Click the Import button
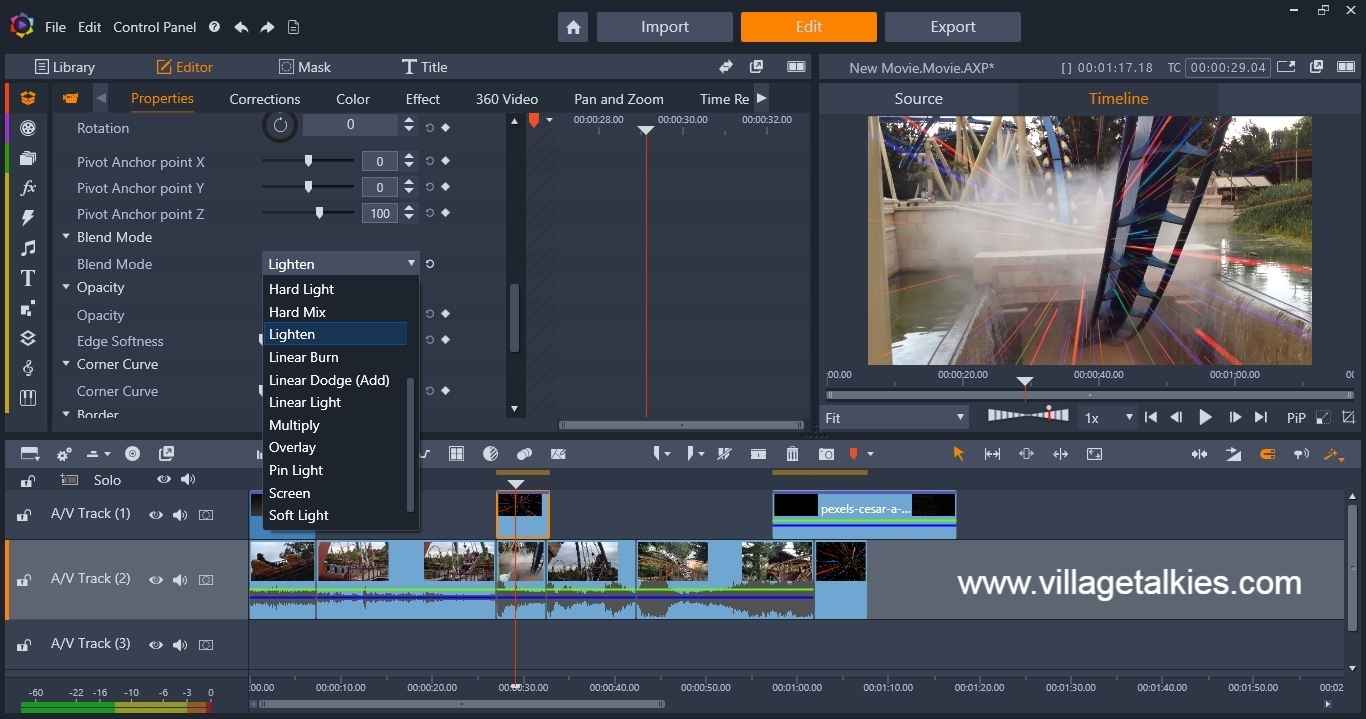The height and width of the screenshot is (719, 1366). click(664, 27)
